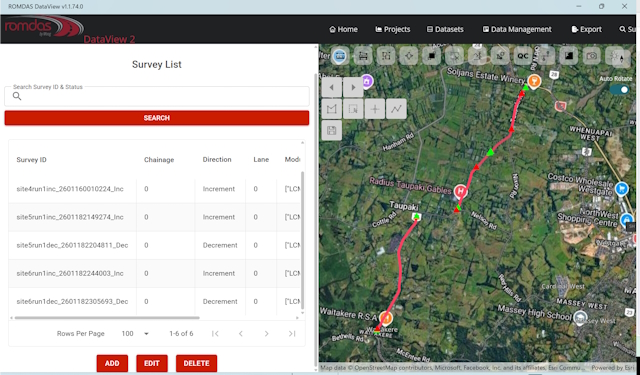Image resolution: width=640 pixels, height=375 pixels.
Task: Click the blue basemap pin icon in map toolbar
Action: 340,56
